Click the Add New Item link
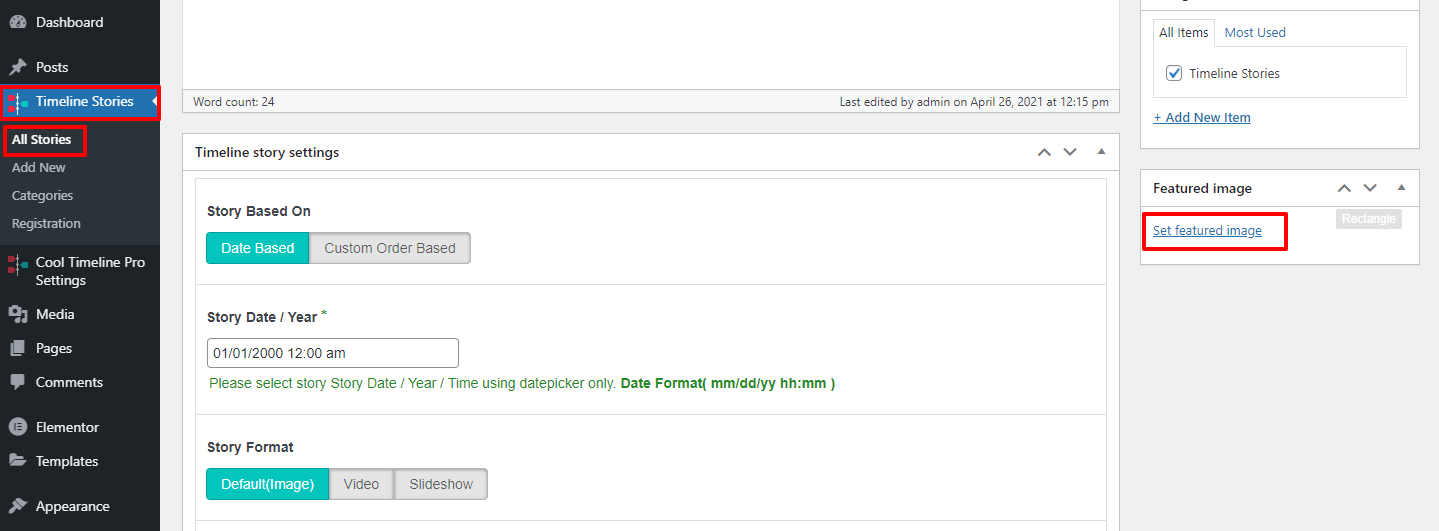The width and height of the screenshot is (1439, 531). click(x=1202, y=117)
